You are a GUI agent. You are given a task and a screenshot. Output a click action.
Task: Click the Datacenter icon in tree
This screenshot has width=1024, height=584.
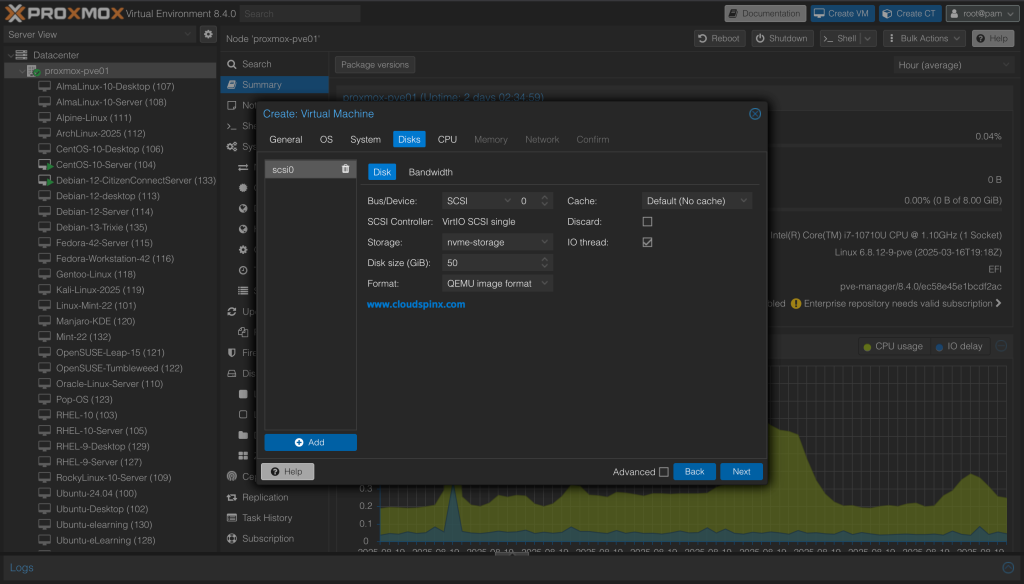point(21,55)
